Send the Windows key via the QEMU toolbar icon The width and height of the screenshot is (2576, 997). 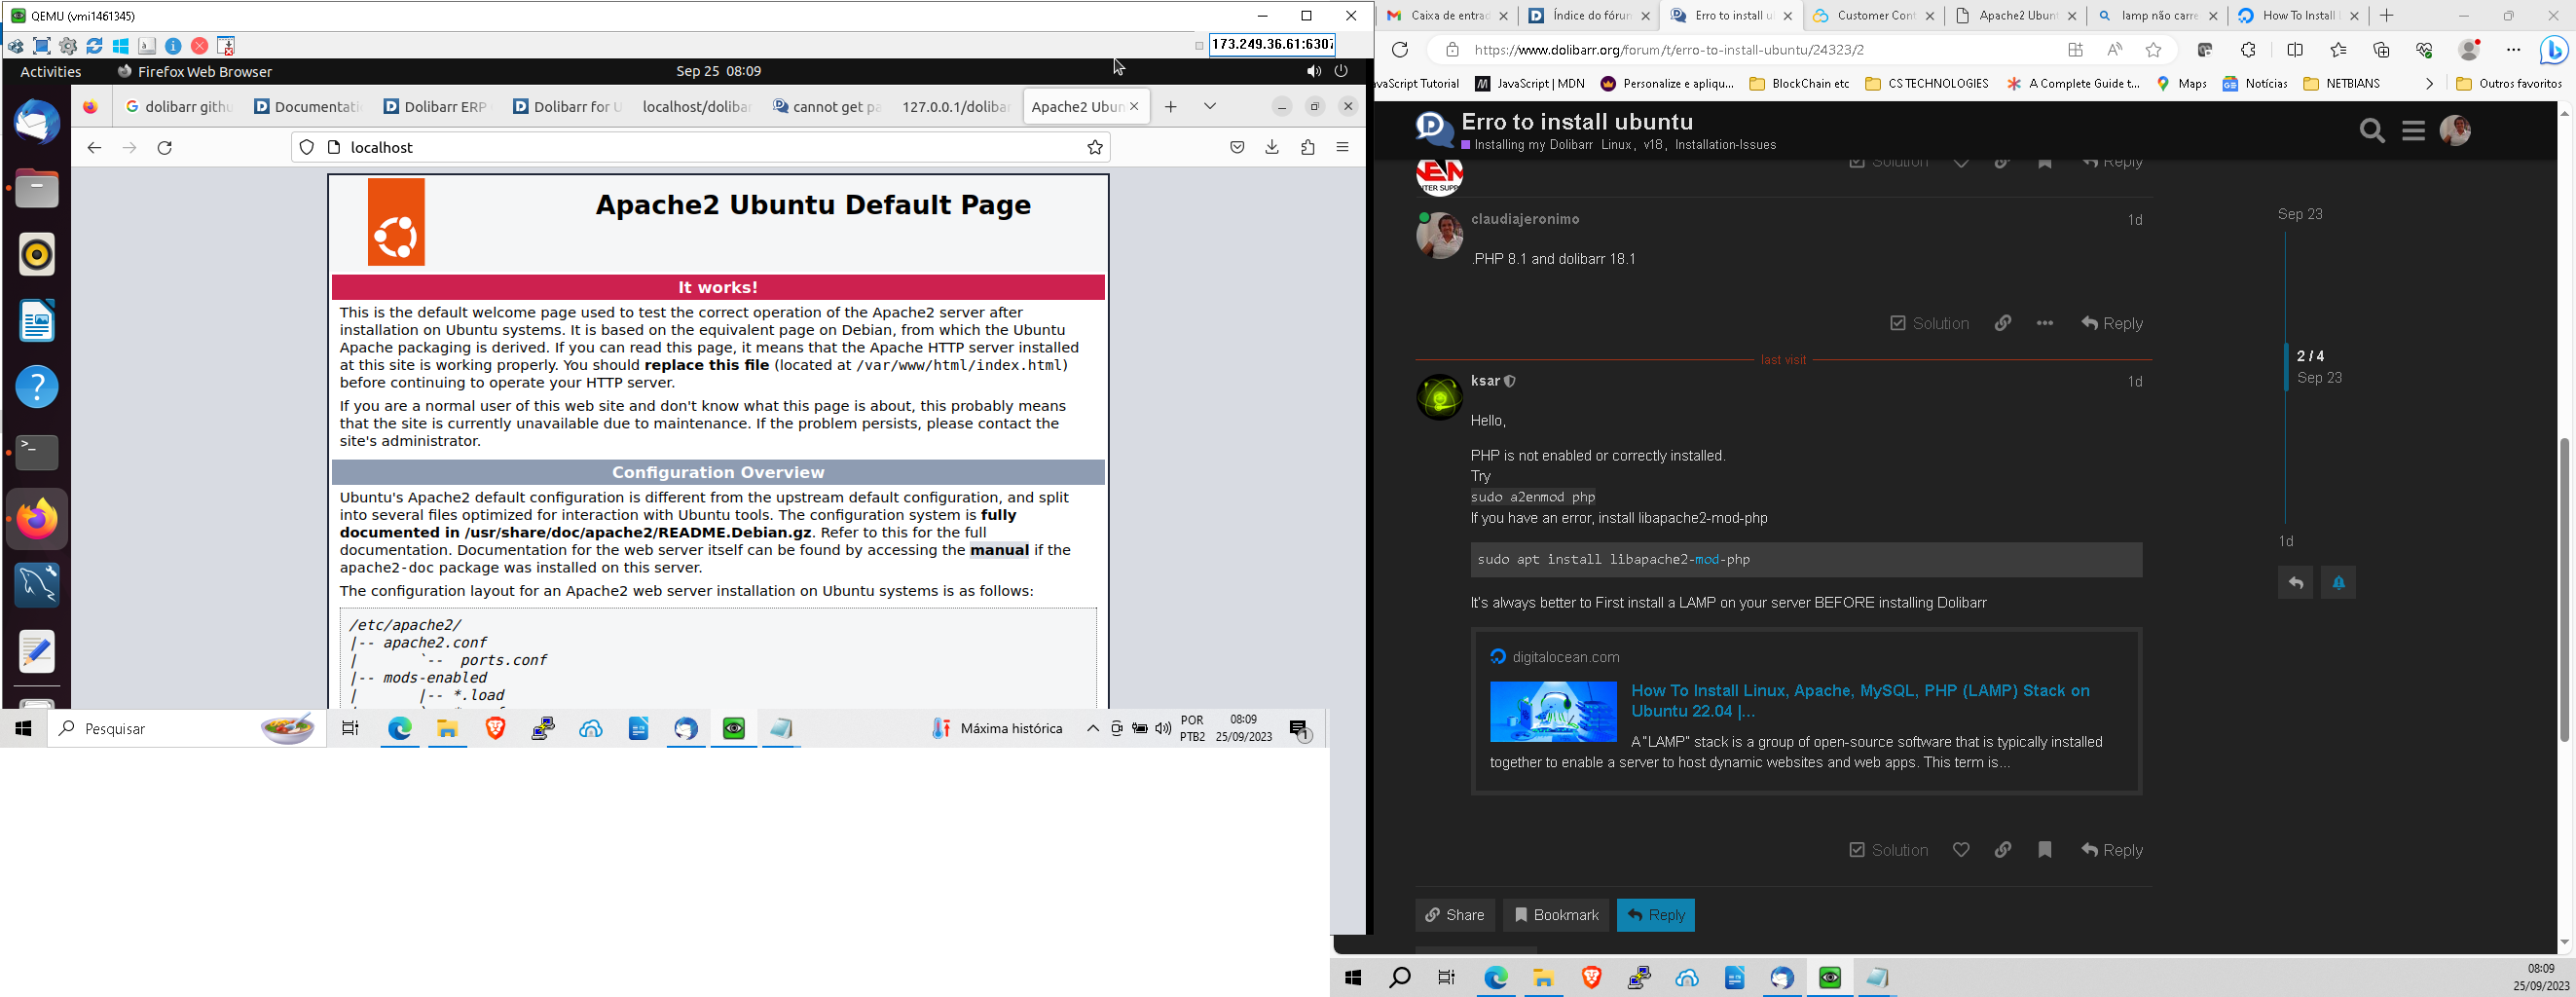(x=121, y=46)
